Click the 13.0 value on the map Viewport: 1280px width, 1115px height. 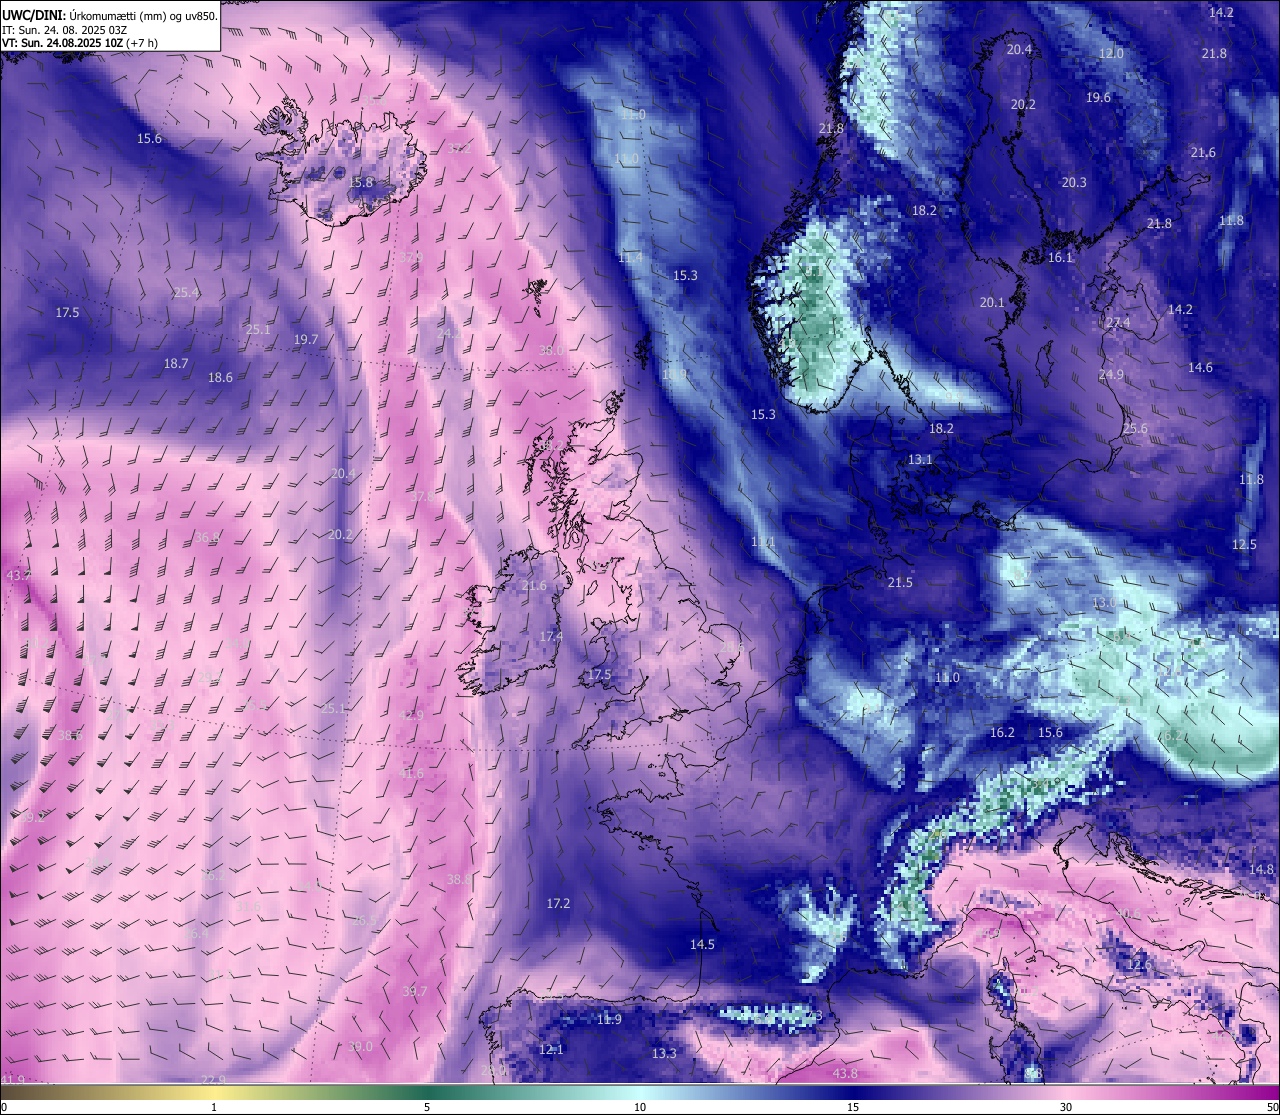click(1103, 604)
